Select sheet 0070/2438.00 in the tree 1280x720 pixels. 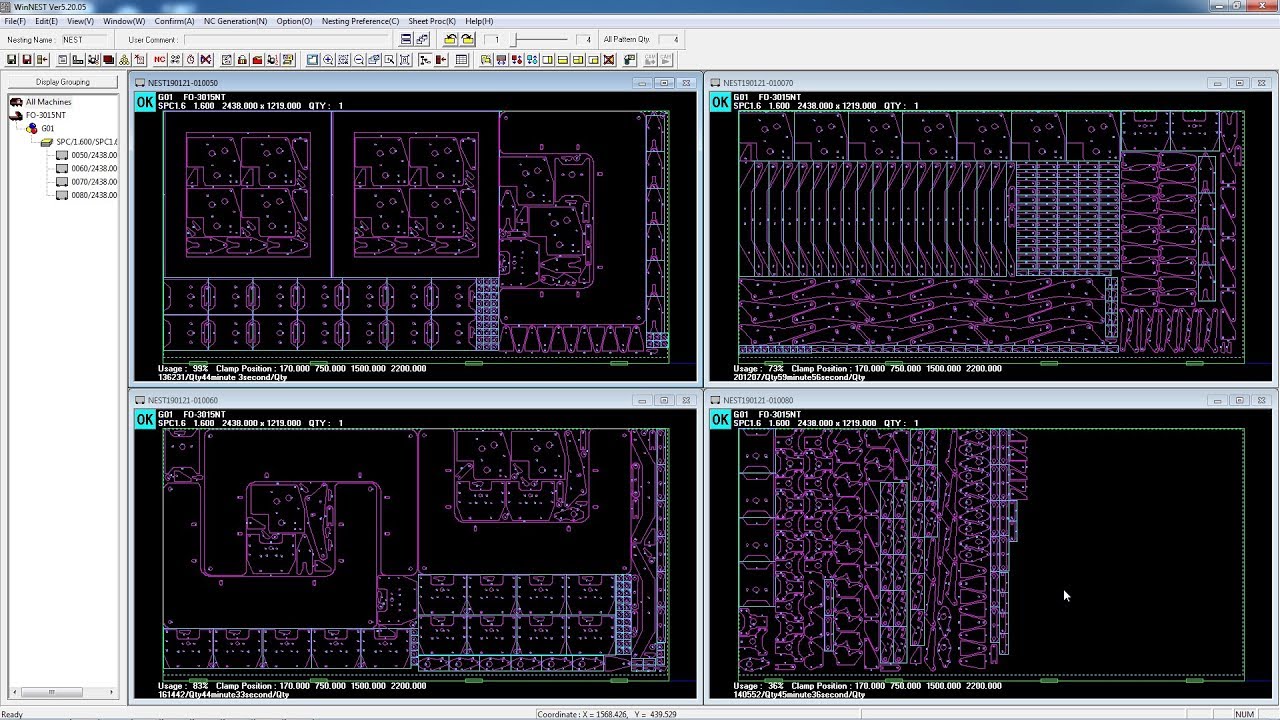click(94, 182)
